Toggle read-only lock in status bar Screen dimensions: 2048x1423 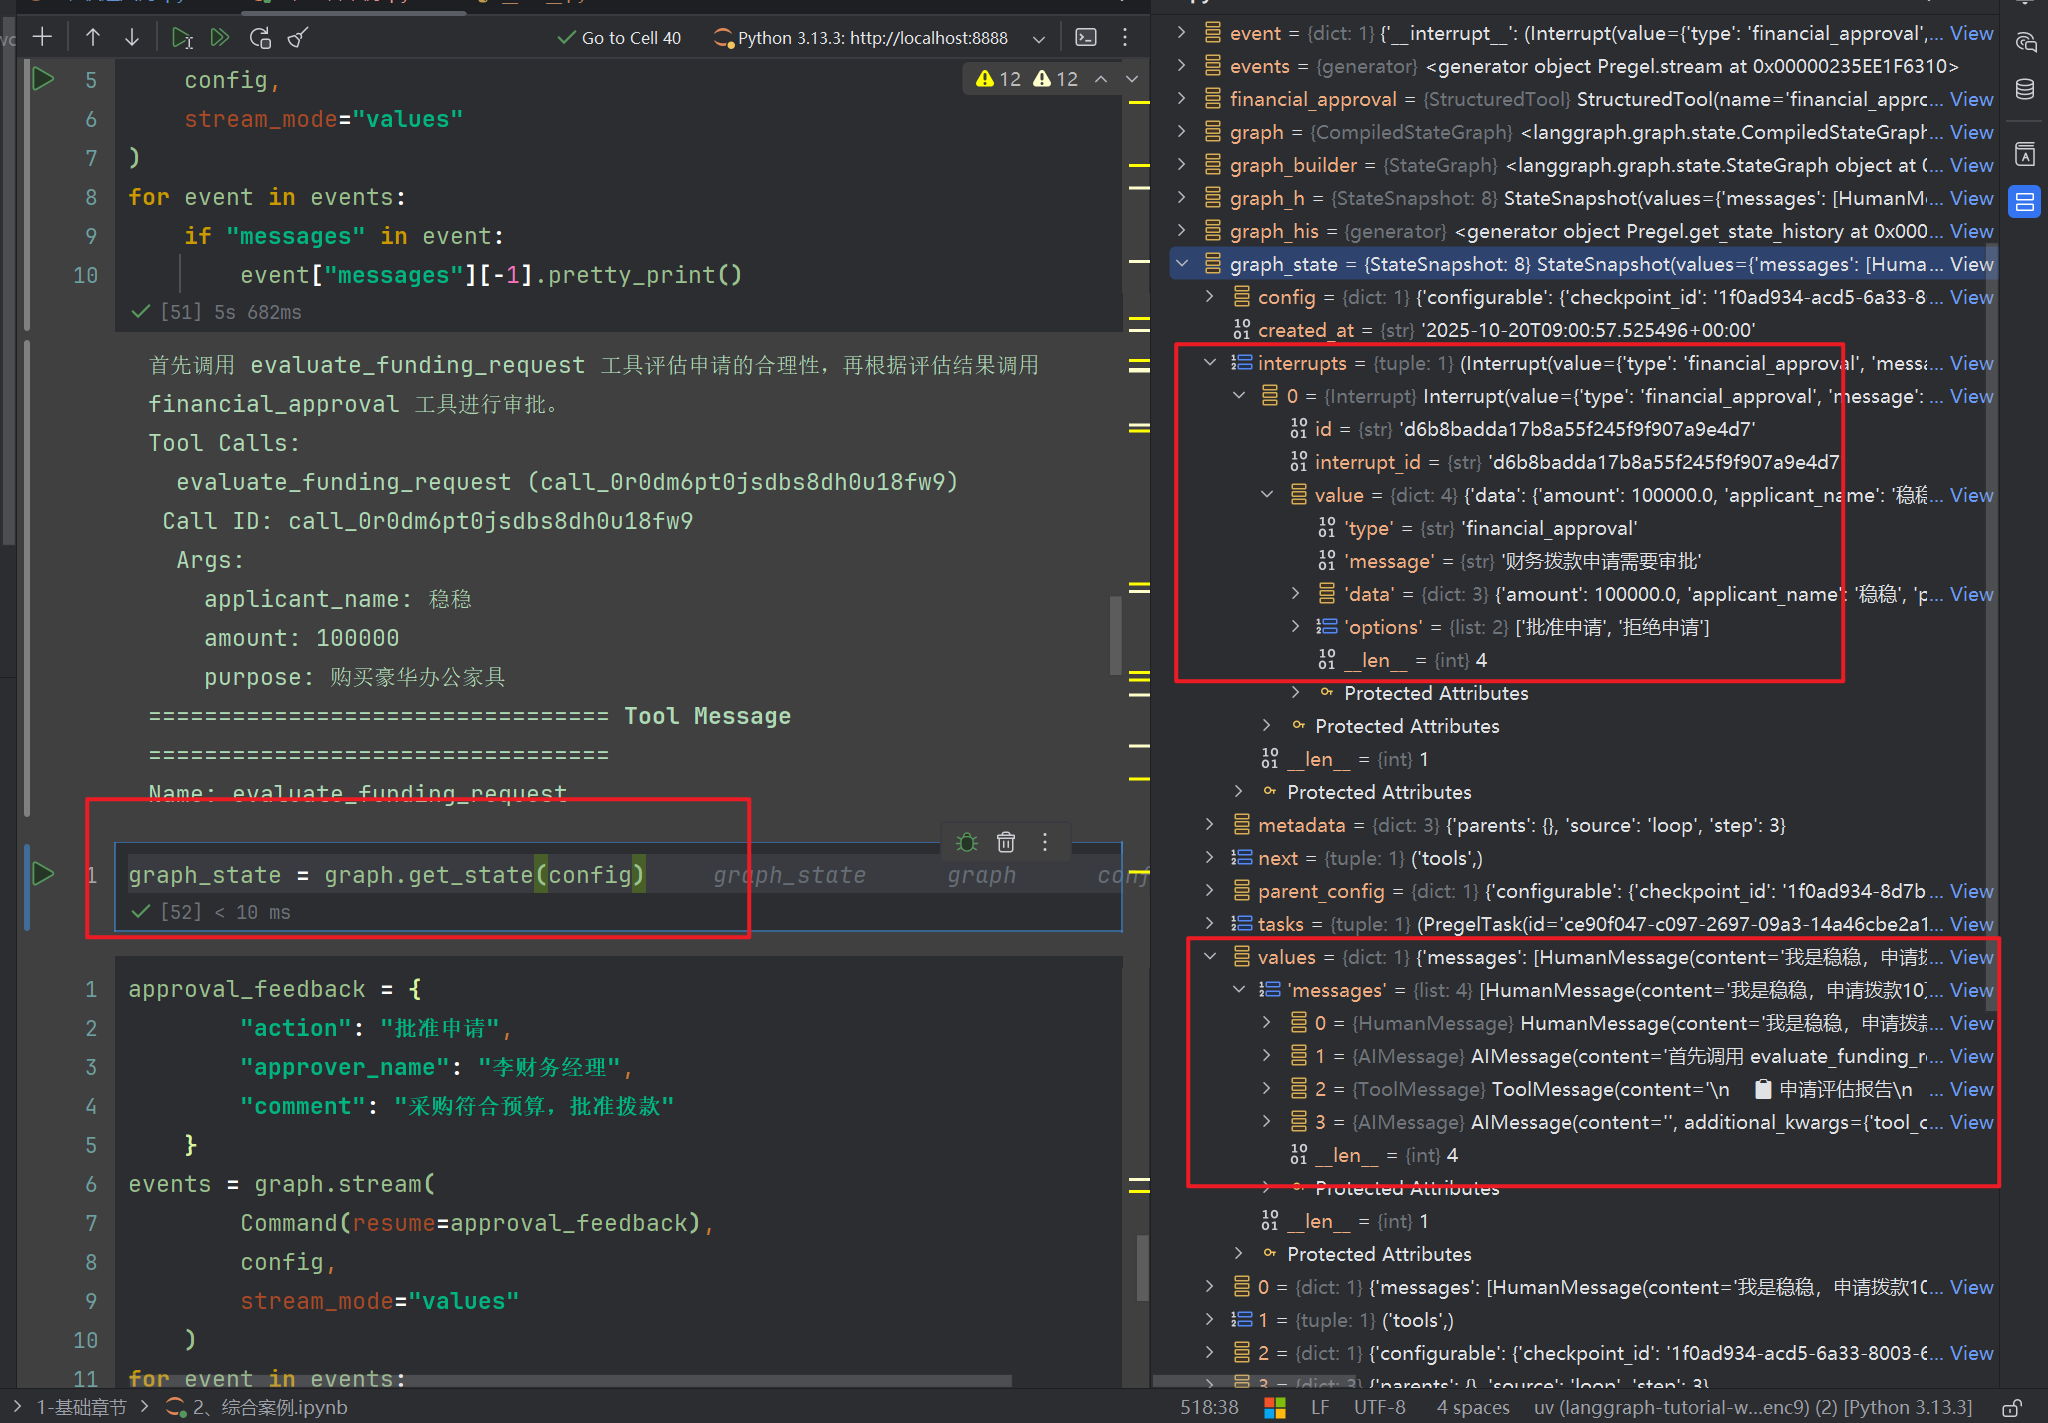tap(2012, 1407)
